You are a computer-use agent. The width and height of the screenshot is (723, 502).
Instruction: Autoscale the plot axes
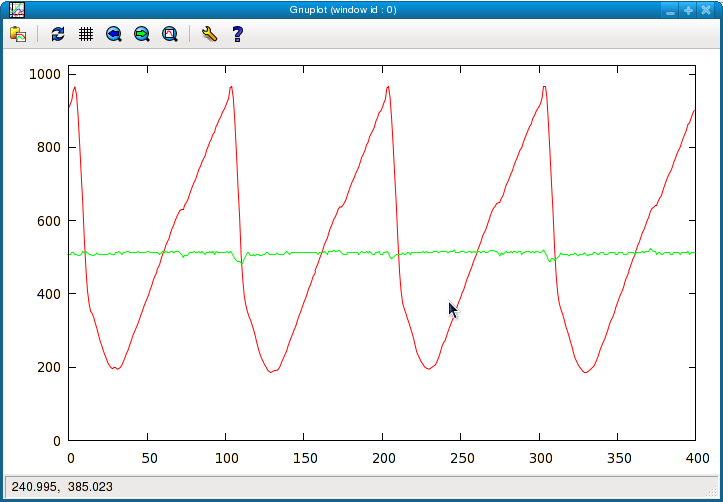click(x=170, y=34)
